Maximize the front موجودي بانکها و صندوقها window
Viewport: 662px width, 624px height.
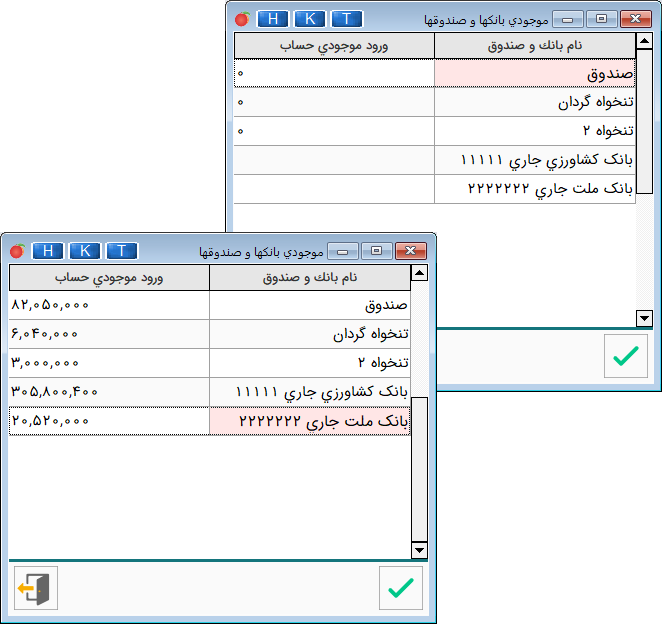[x=377, y=250]
